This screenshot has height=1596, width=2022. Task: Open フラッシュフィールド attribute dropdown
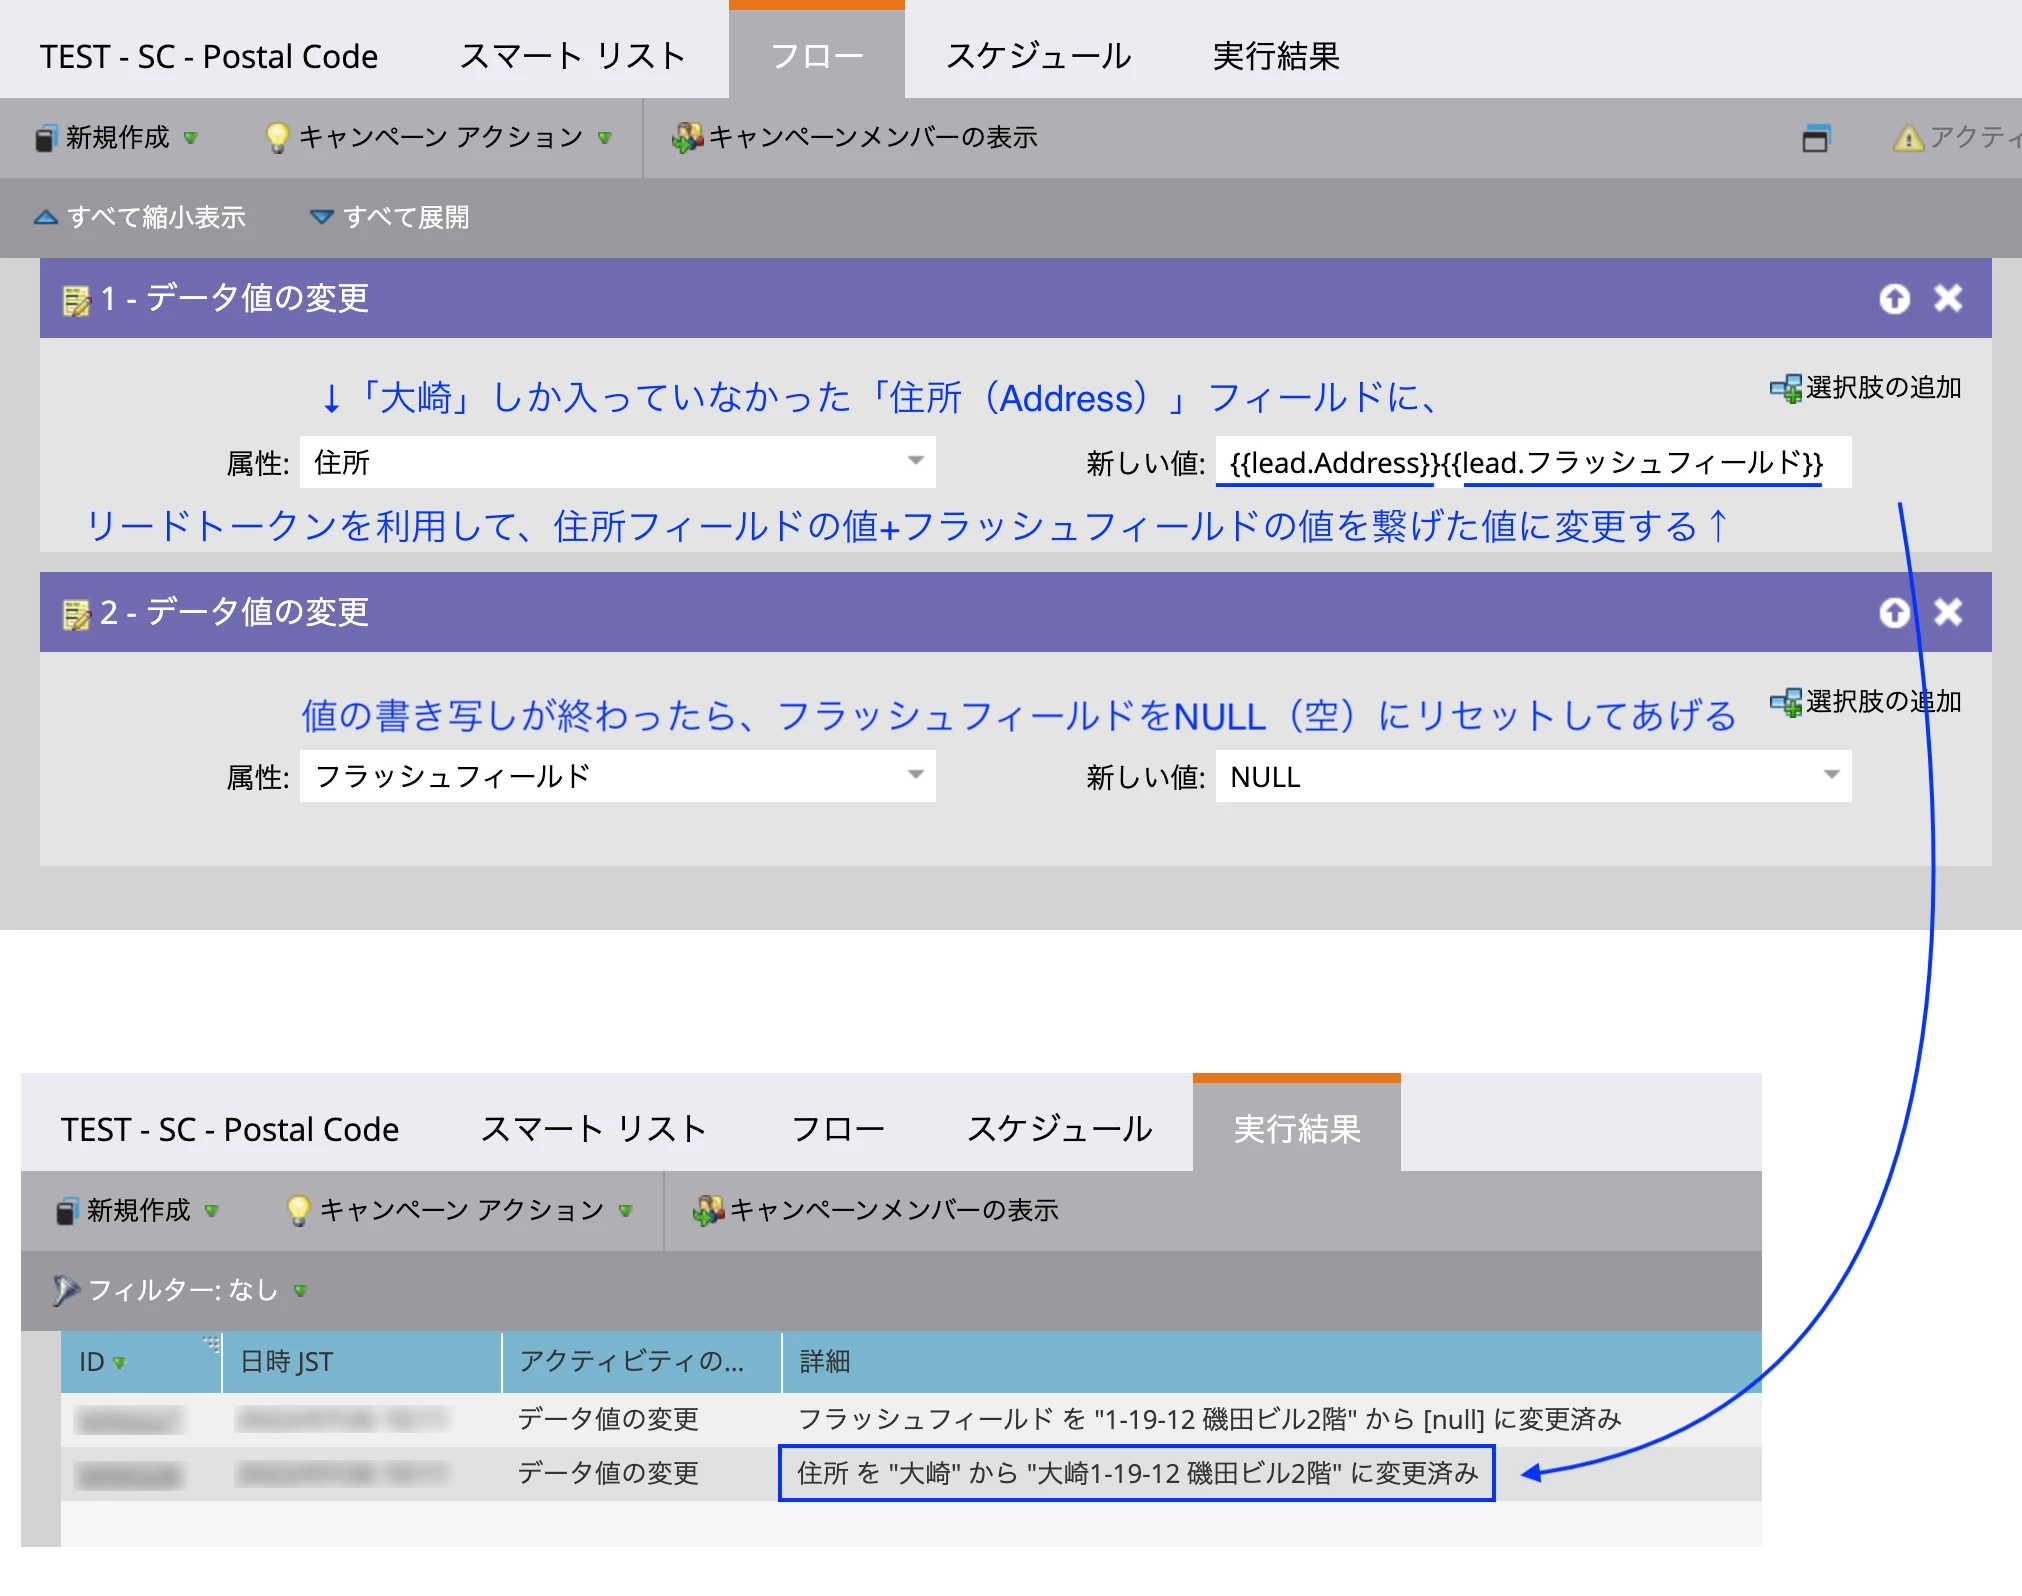coord(915,775)
